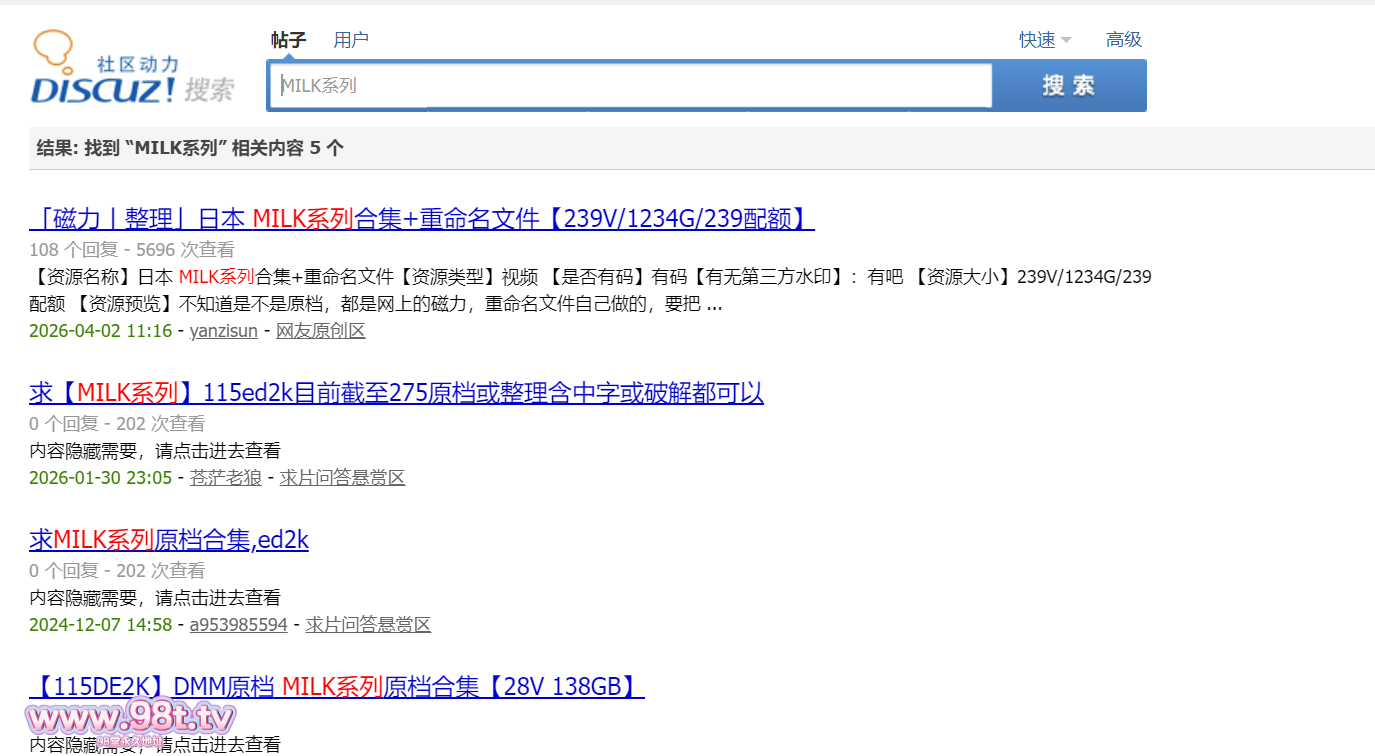
Task: Click 内容隐藏需要 text under 求MILK系列原档合集,ed2k
Action: (155, 598)
